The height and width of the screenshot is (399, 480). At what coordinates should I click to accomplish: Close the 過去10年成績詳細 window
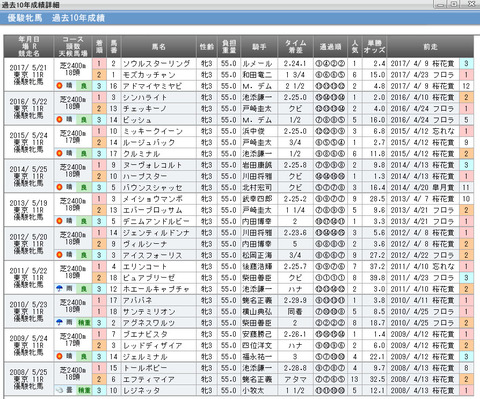tap(471, 4)
